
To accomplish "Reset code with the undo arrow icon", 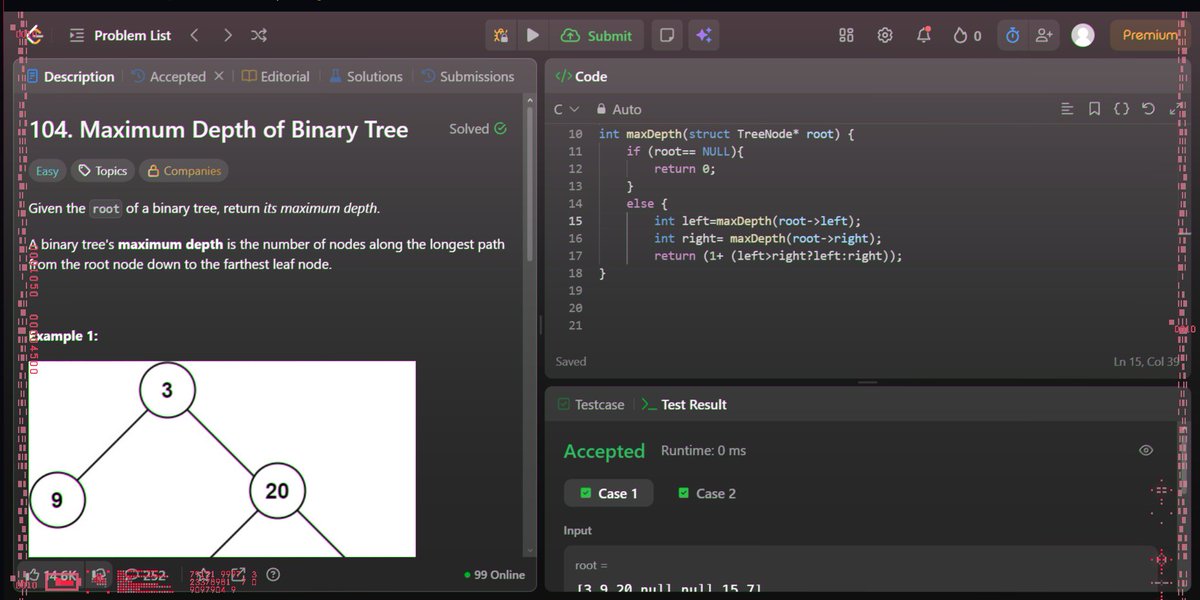I will [1148, 109].
